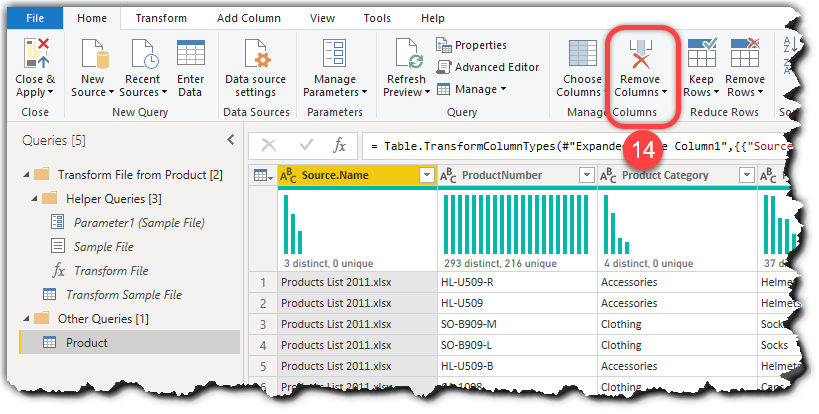Click the Choose Columns icon

(582, 53)
